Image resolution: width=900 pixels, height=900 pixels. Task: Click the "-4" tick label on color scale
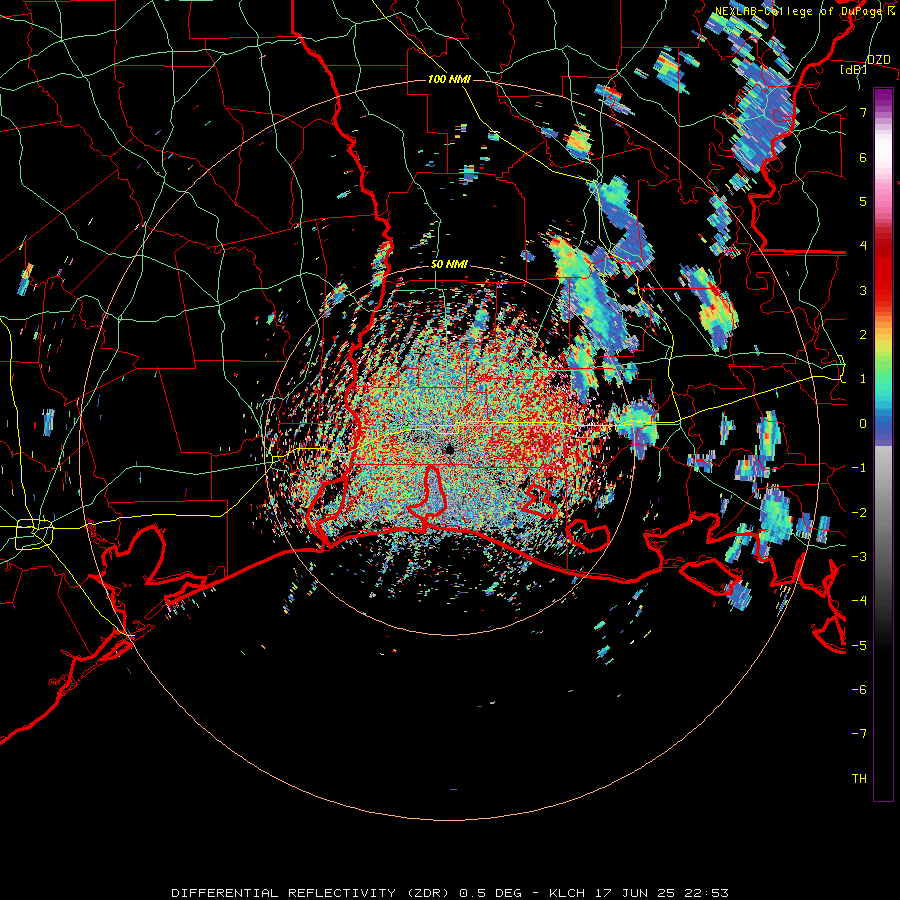tap(859, 601)
